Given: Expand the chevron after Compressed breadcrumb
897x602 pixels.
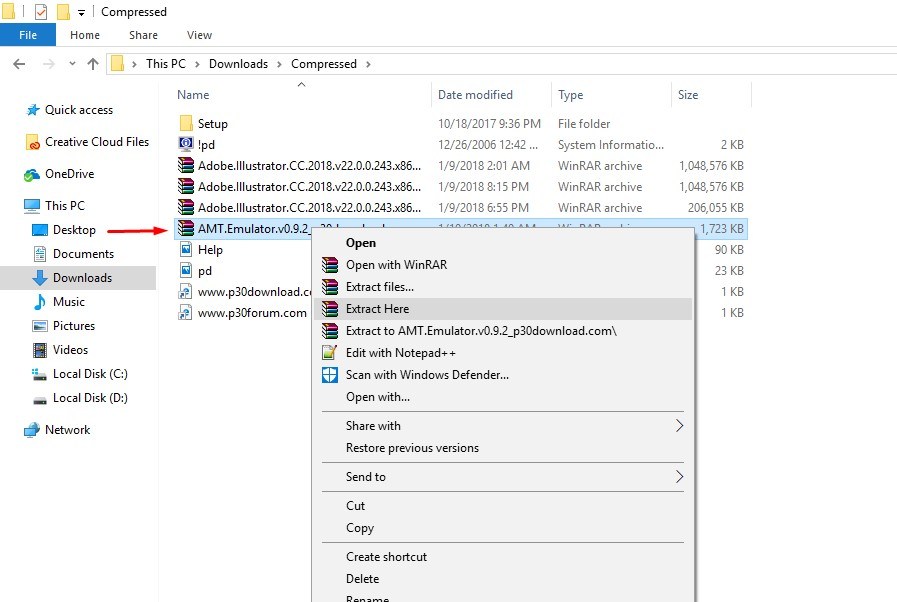Looking at the screenshot, I should click(x=368, y=64).
